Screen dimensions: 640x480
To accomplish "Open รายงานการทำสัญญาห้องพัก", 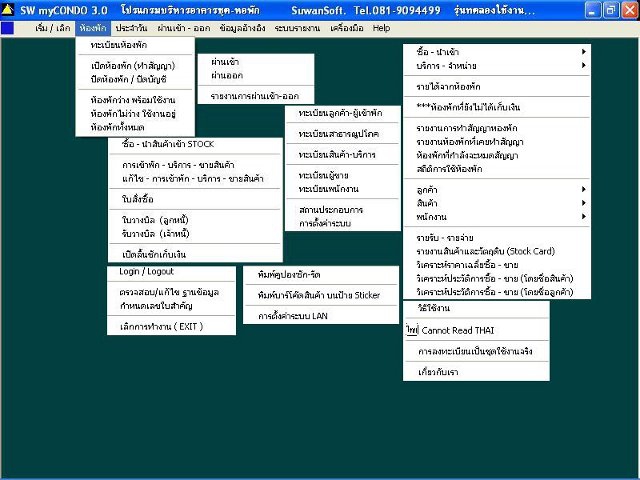I will click(x=497, y=128).
